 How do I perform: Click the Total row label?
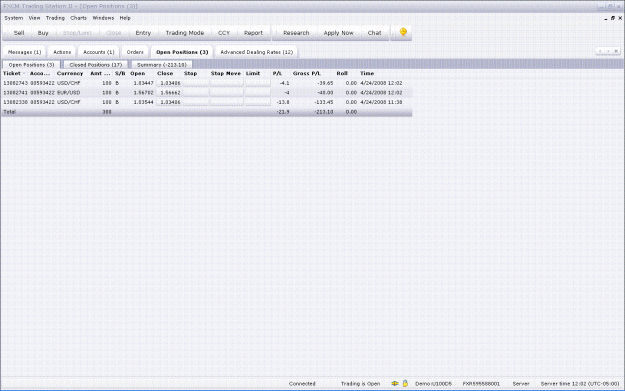(x=10, y=112)
